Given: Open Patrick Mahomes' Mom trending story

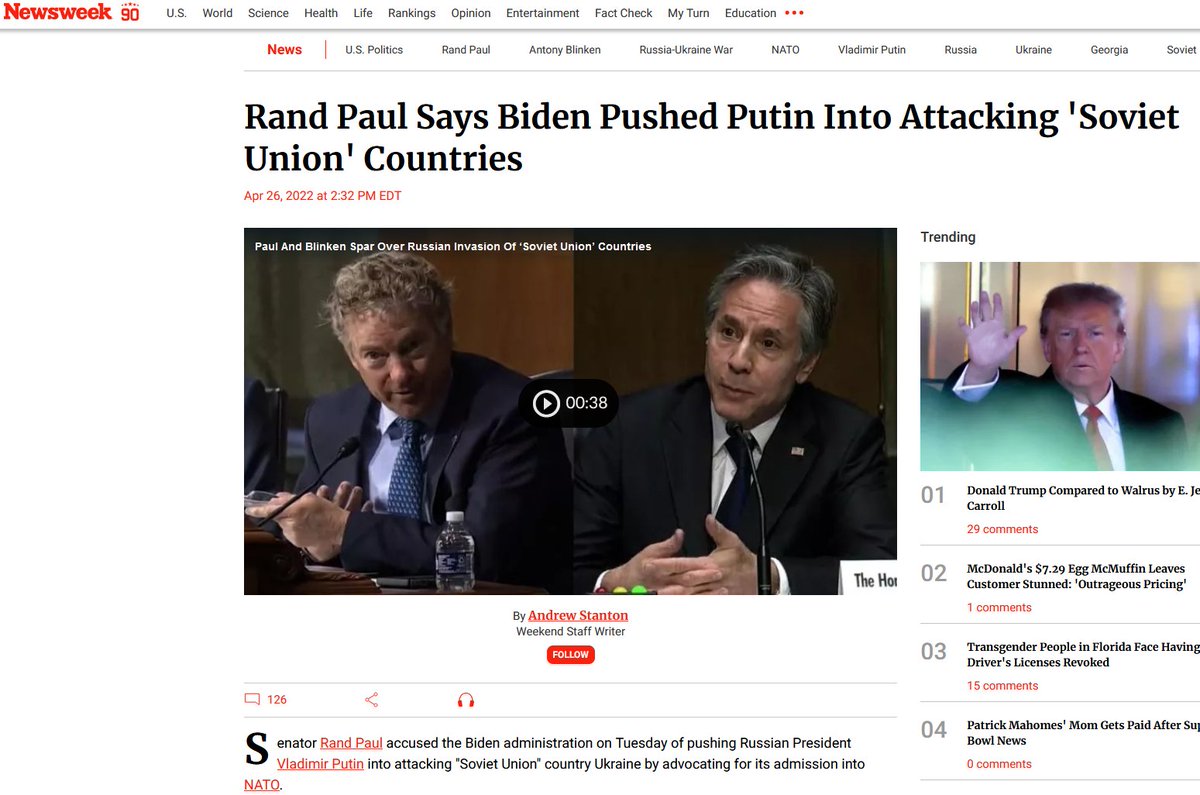Looking at the screenshot, I should [1083, 733].
